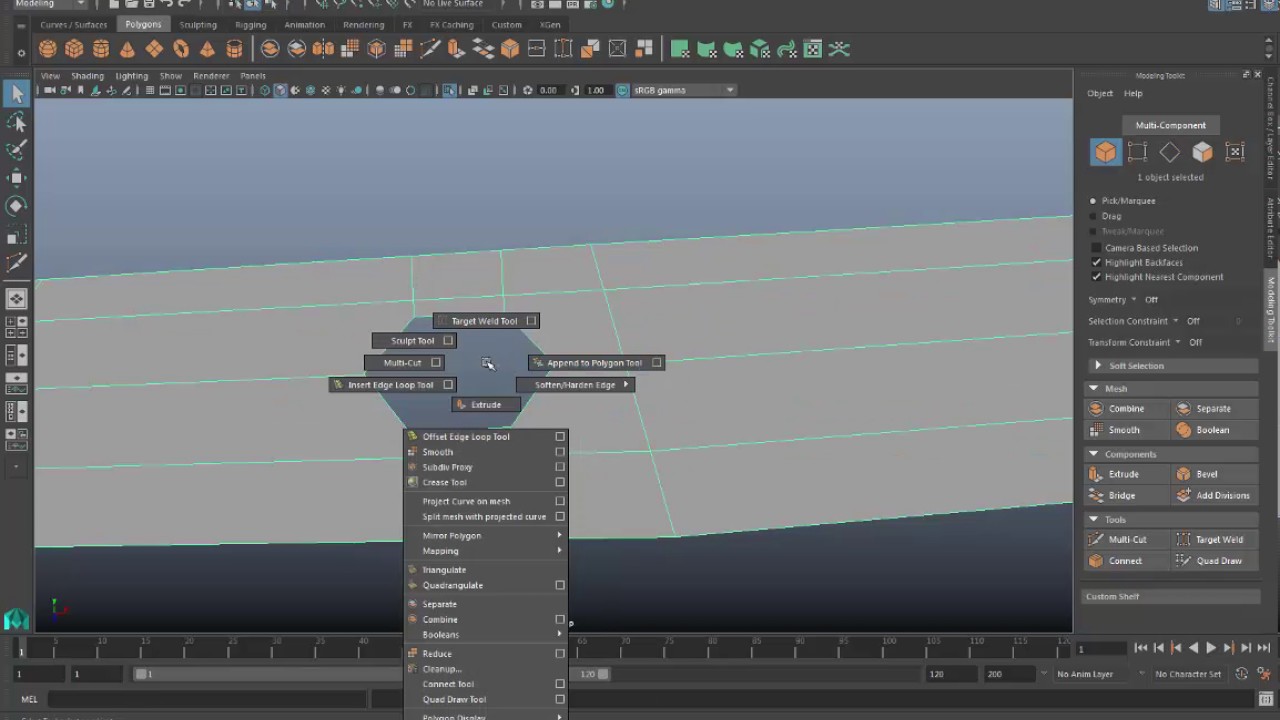
Task: Switch to UV selection mode in Modeling Toolkit
Action: 1235,152
